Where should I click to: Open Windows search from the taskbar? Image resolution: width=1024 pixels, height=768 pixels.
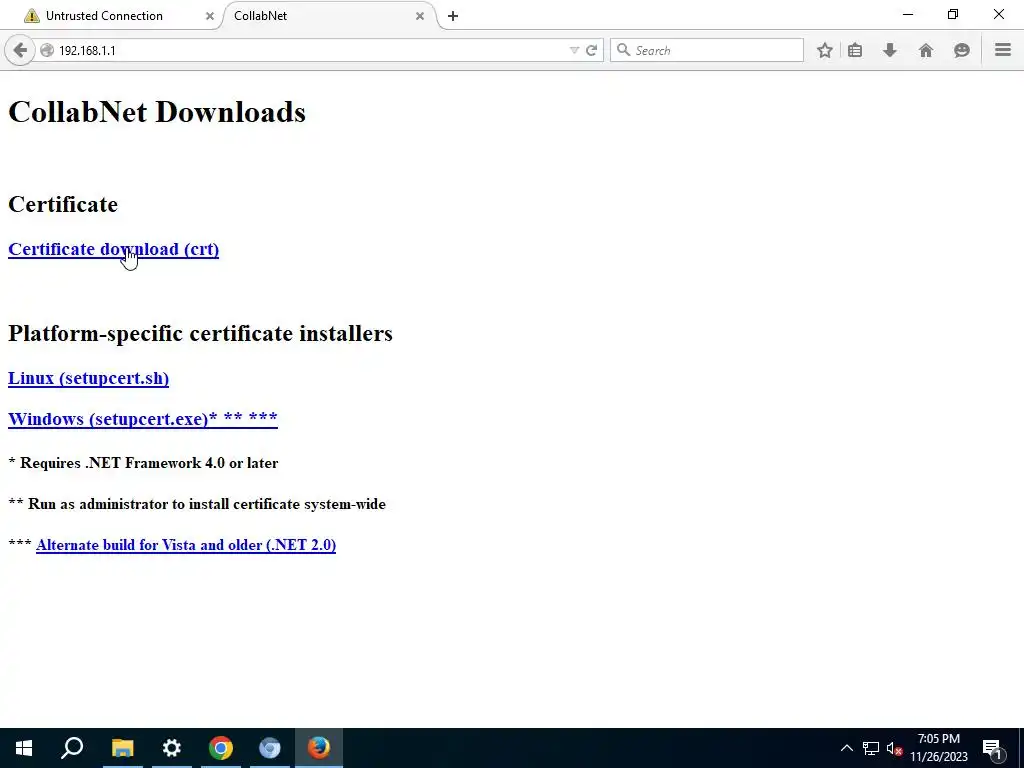[x=72, y=748]
